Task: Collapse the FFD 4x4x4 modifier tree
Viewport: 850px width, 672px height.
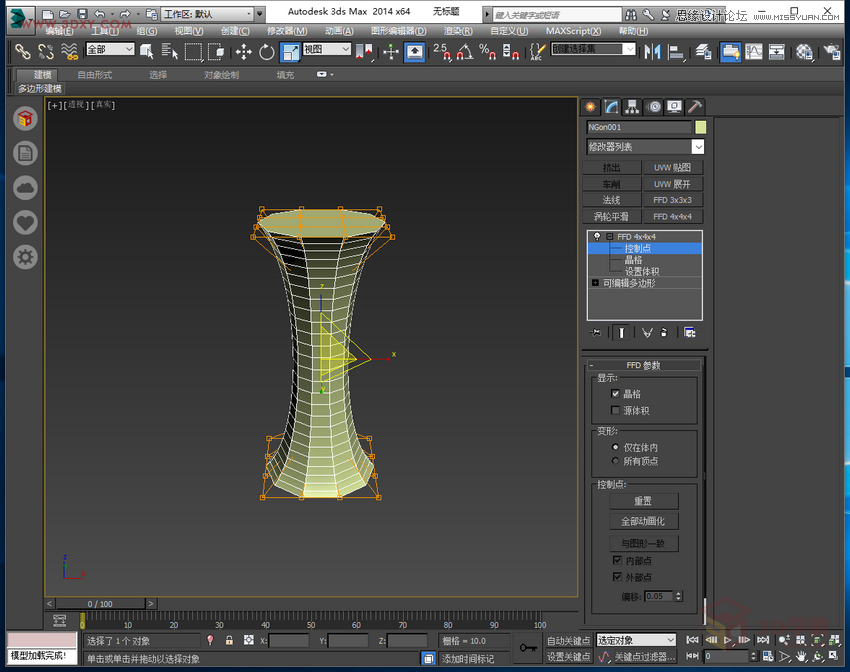Action: (x=610, y=236)
